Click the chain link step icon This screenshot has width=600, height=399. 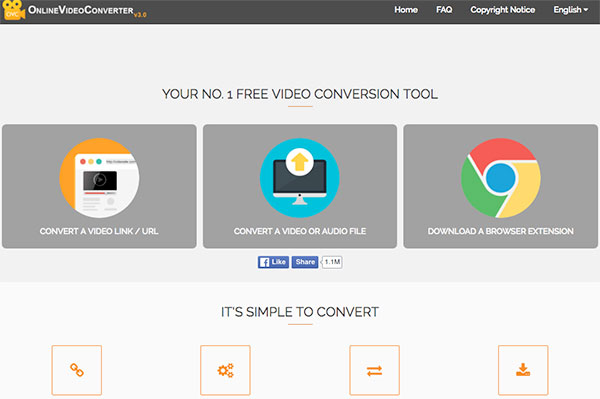(x=77, y=370)
